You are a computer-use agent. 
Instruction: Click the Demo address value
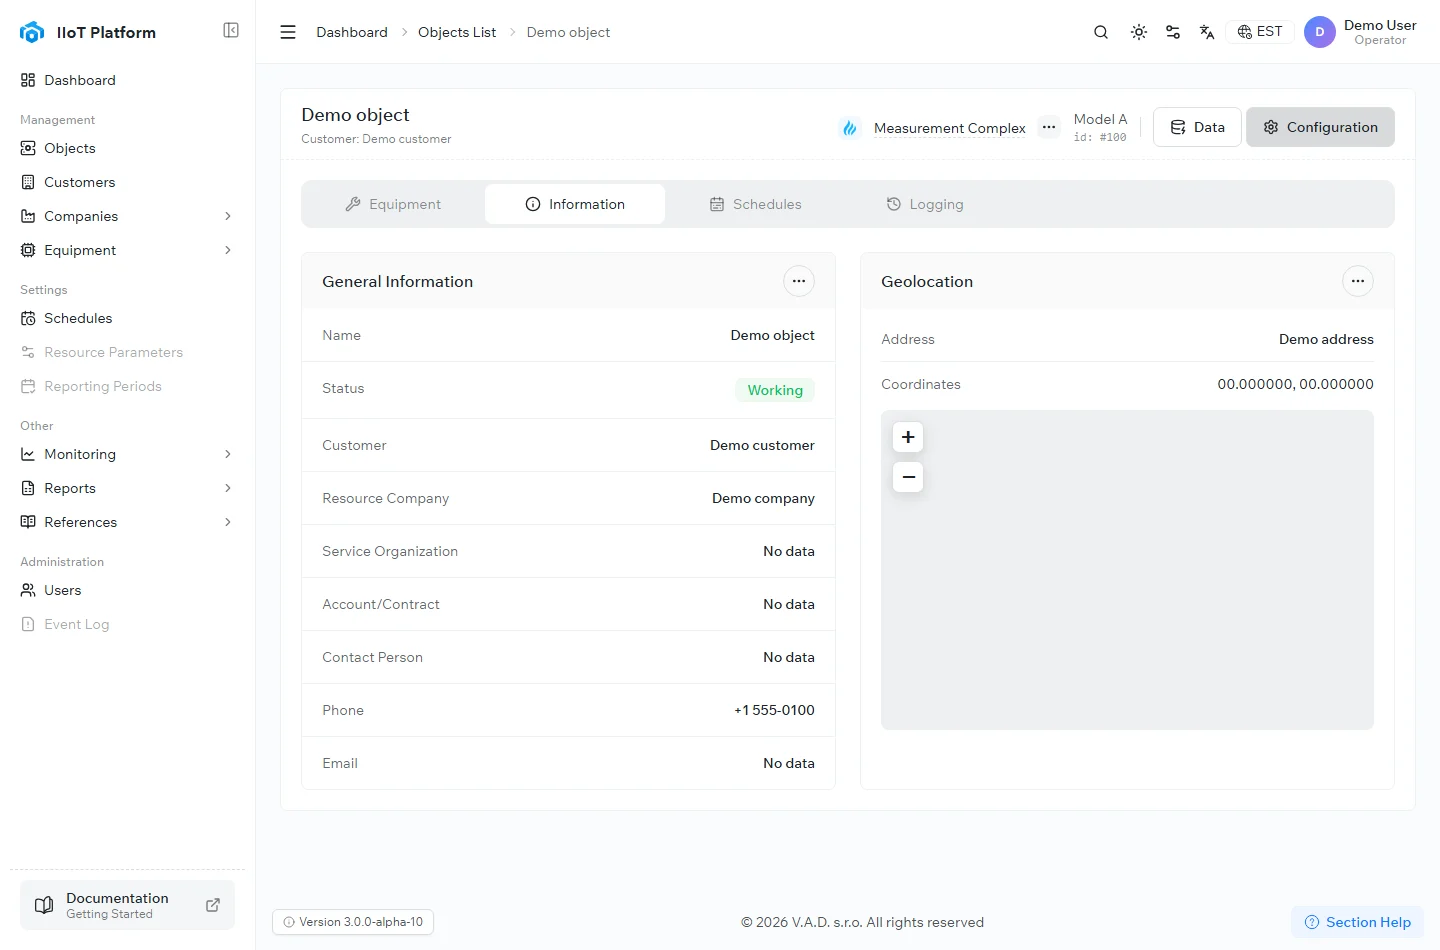1326,339
